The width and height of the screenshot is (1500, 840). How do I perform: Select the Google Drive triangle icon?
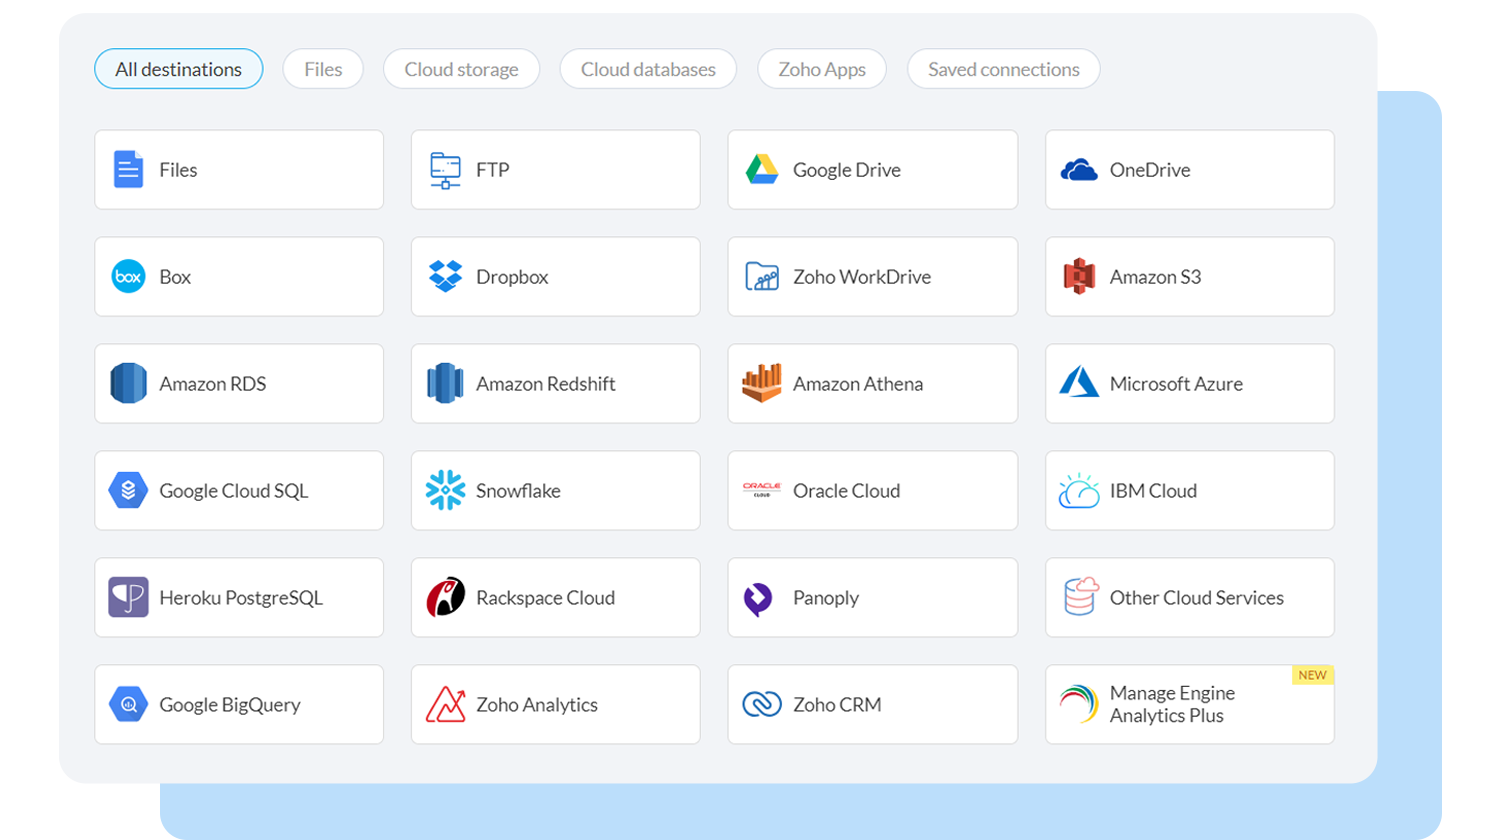tap(762, 170)
